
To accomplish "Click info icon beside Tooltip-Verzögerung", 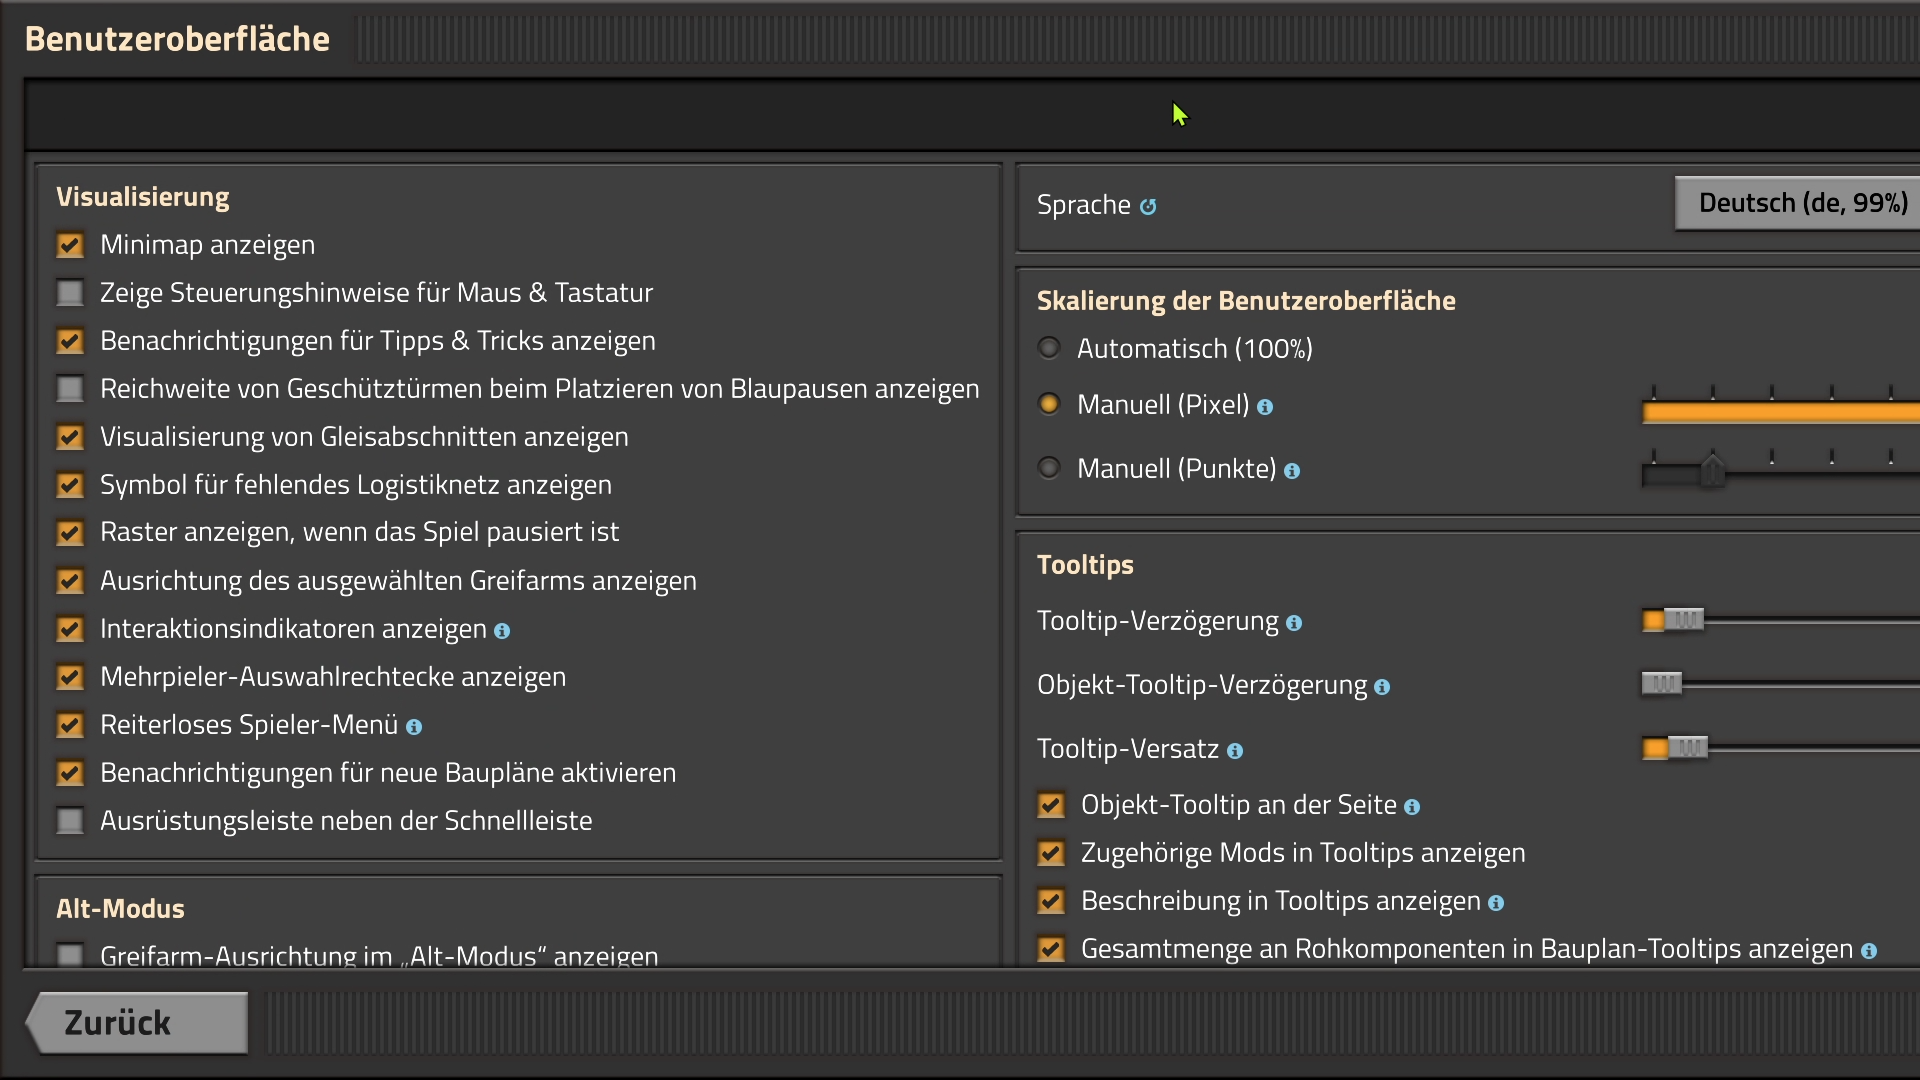I will (1294, 623).
